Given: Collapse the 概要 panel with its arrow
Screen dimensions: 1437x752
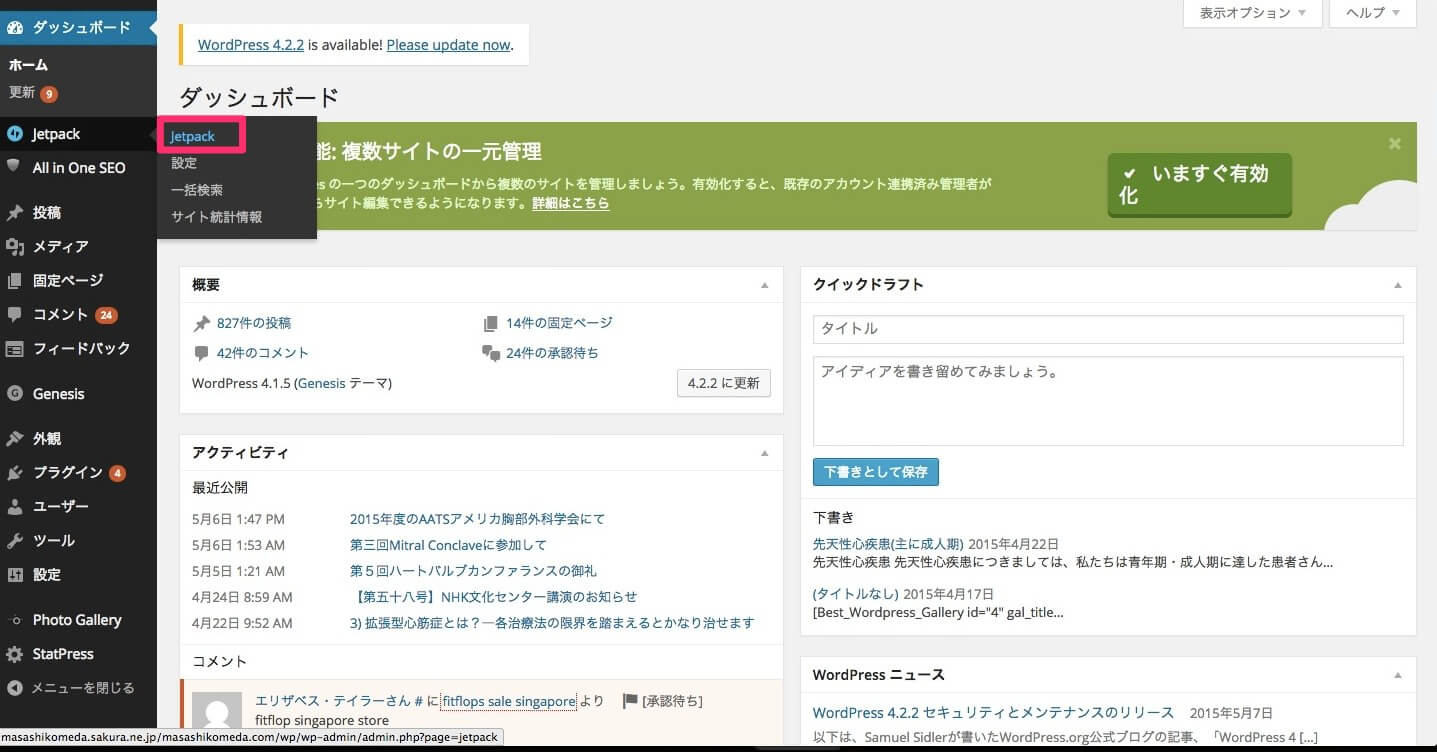Looking at the screenshot, I should [765, 285].
